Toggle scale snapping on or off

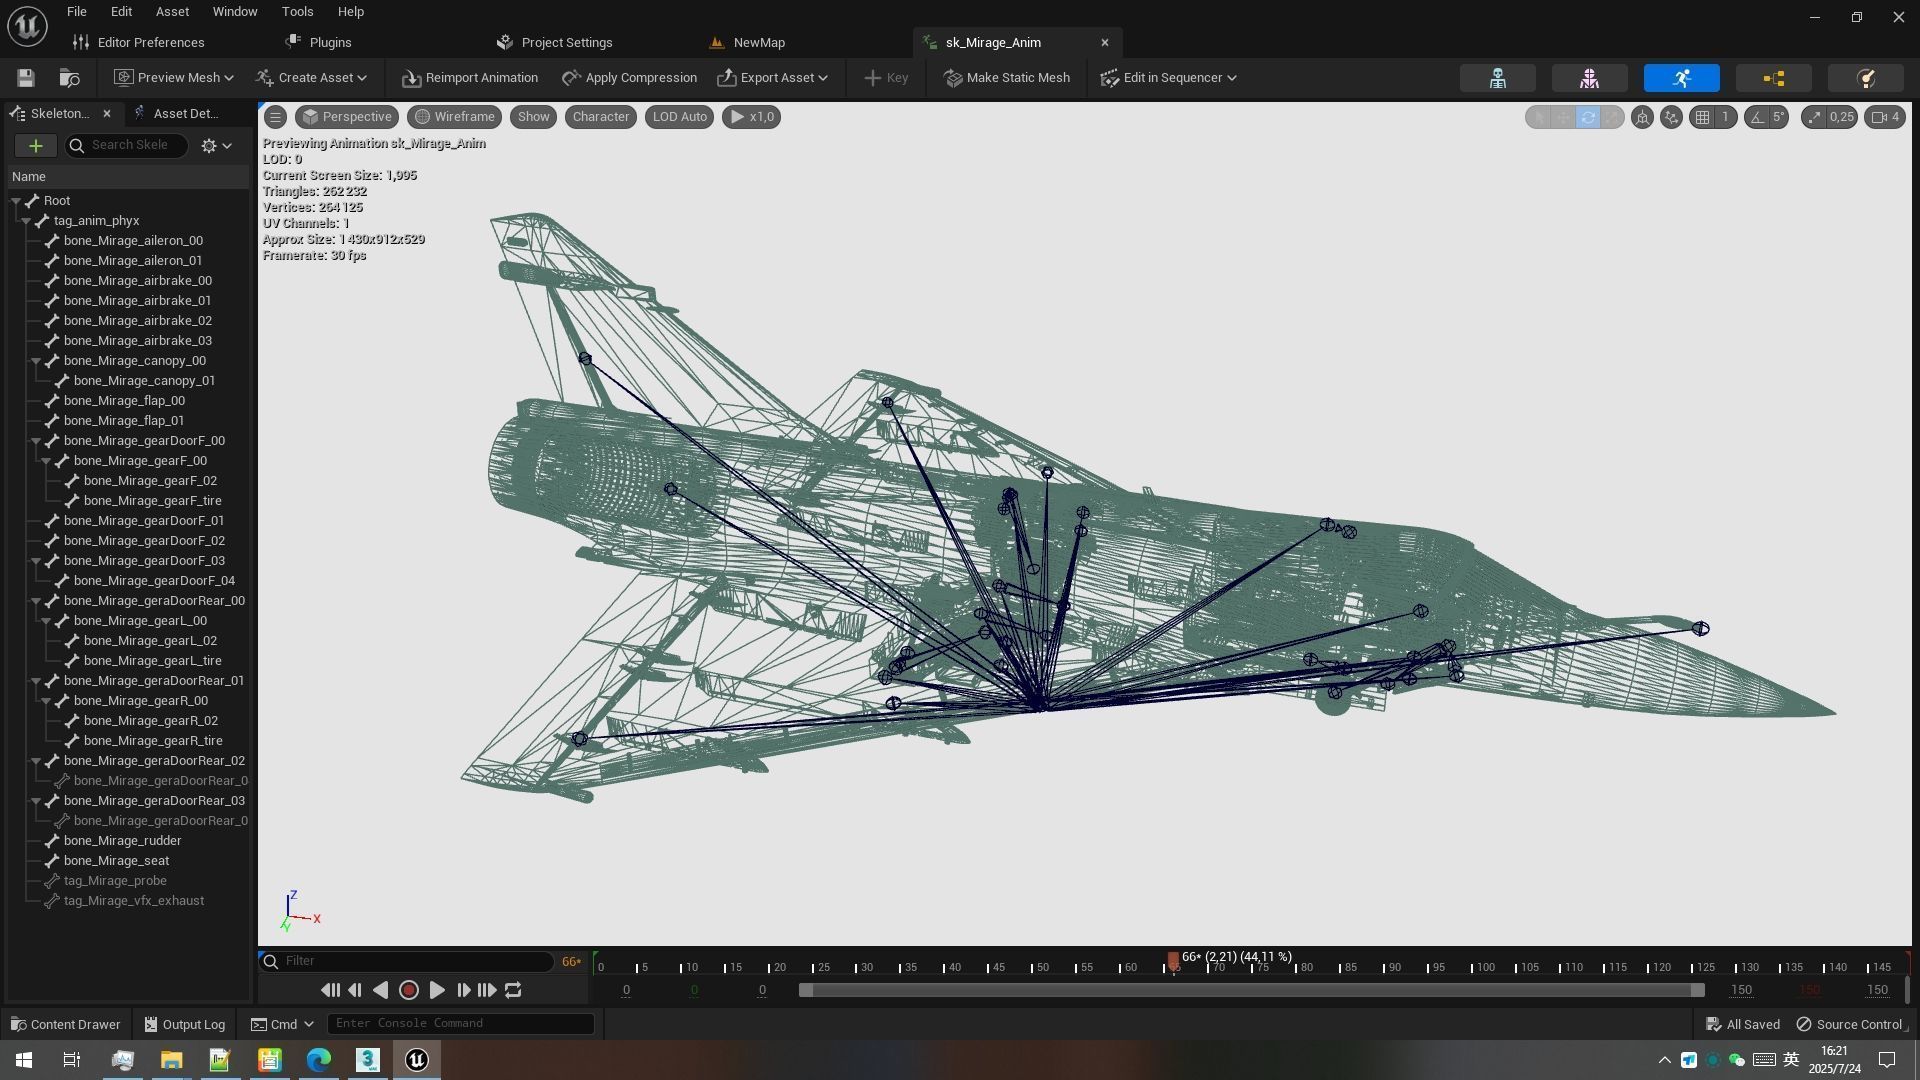[1814, 117]
